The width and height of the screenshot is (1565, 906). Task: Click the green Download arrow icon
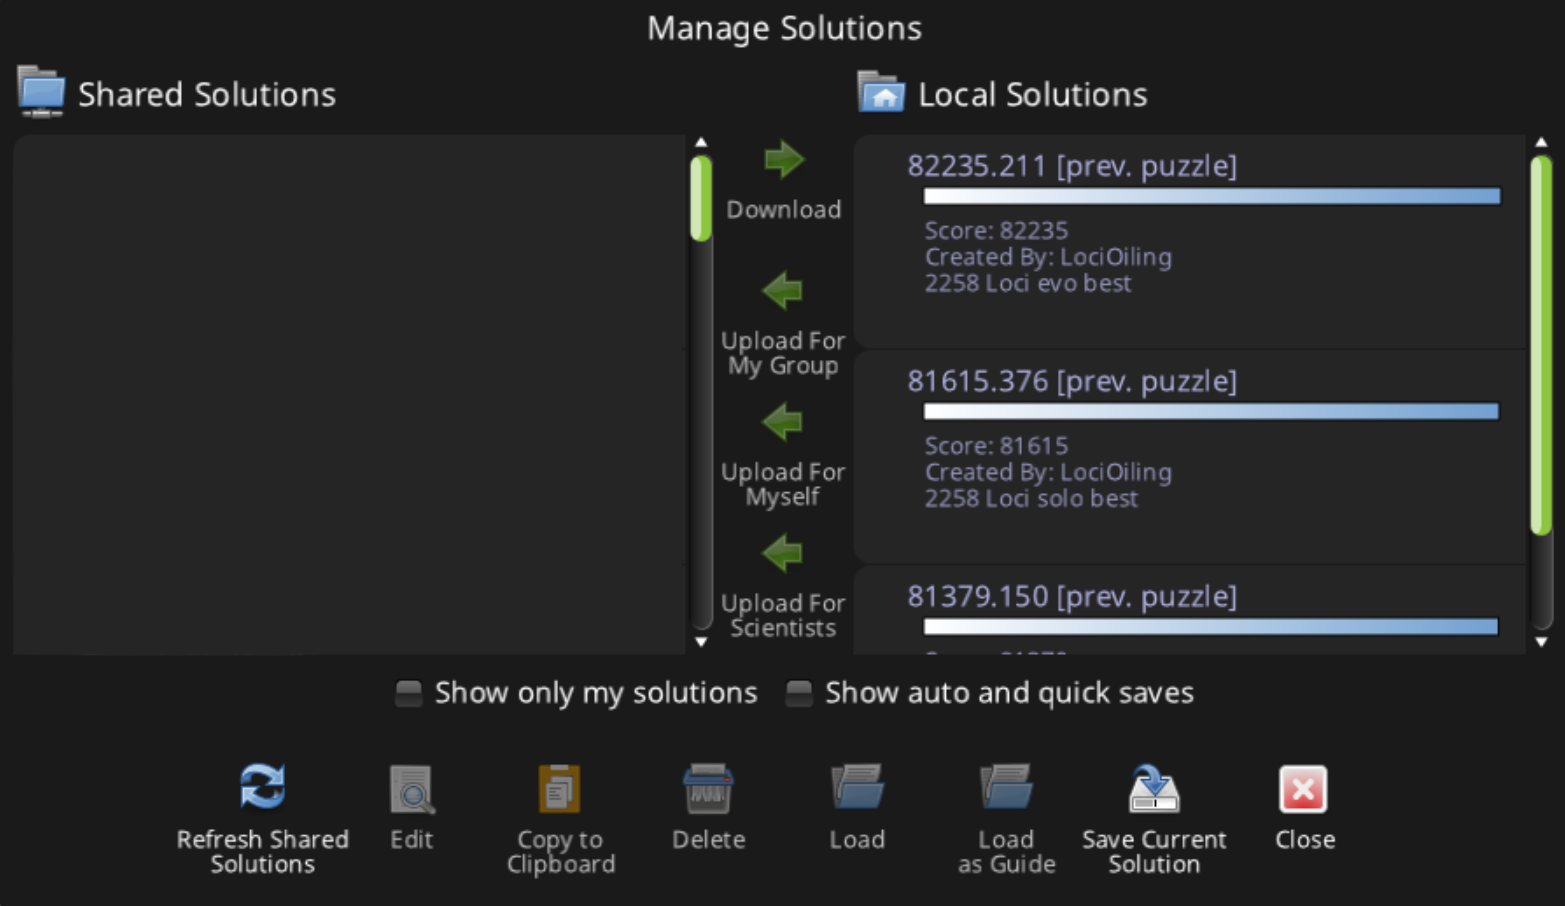tap(784, 160)
